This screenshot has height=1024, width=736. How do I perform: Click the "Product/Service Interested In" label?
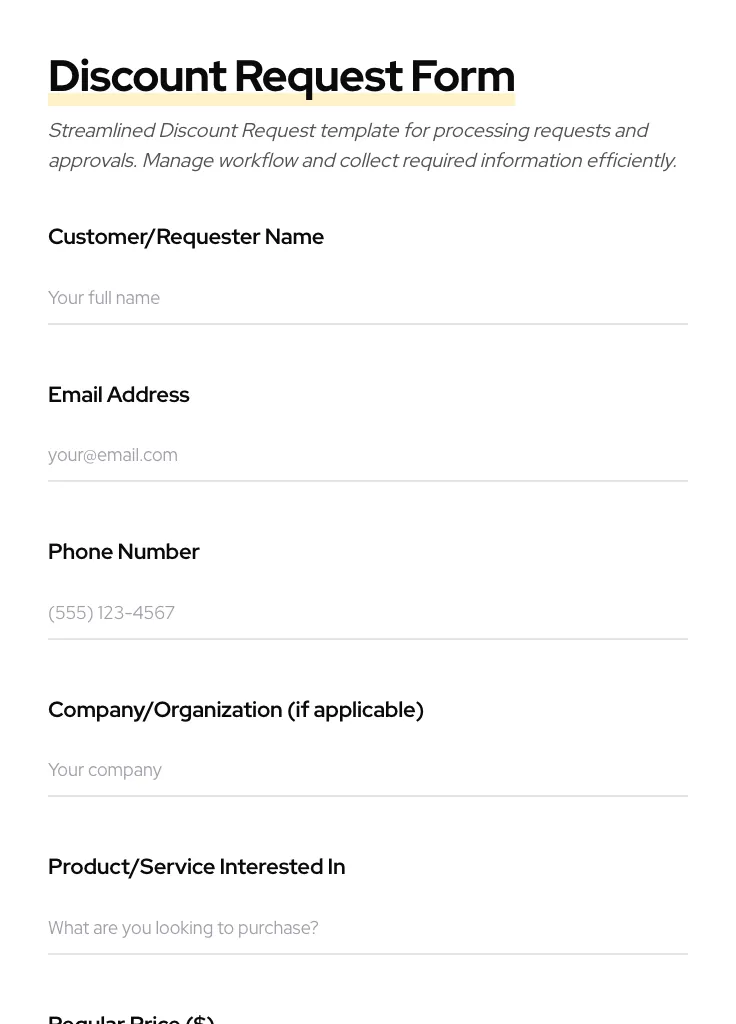197,867
